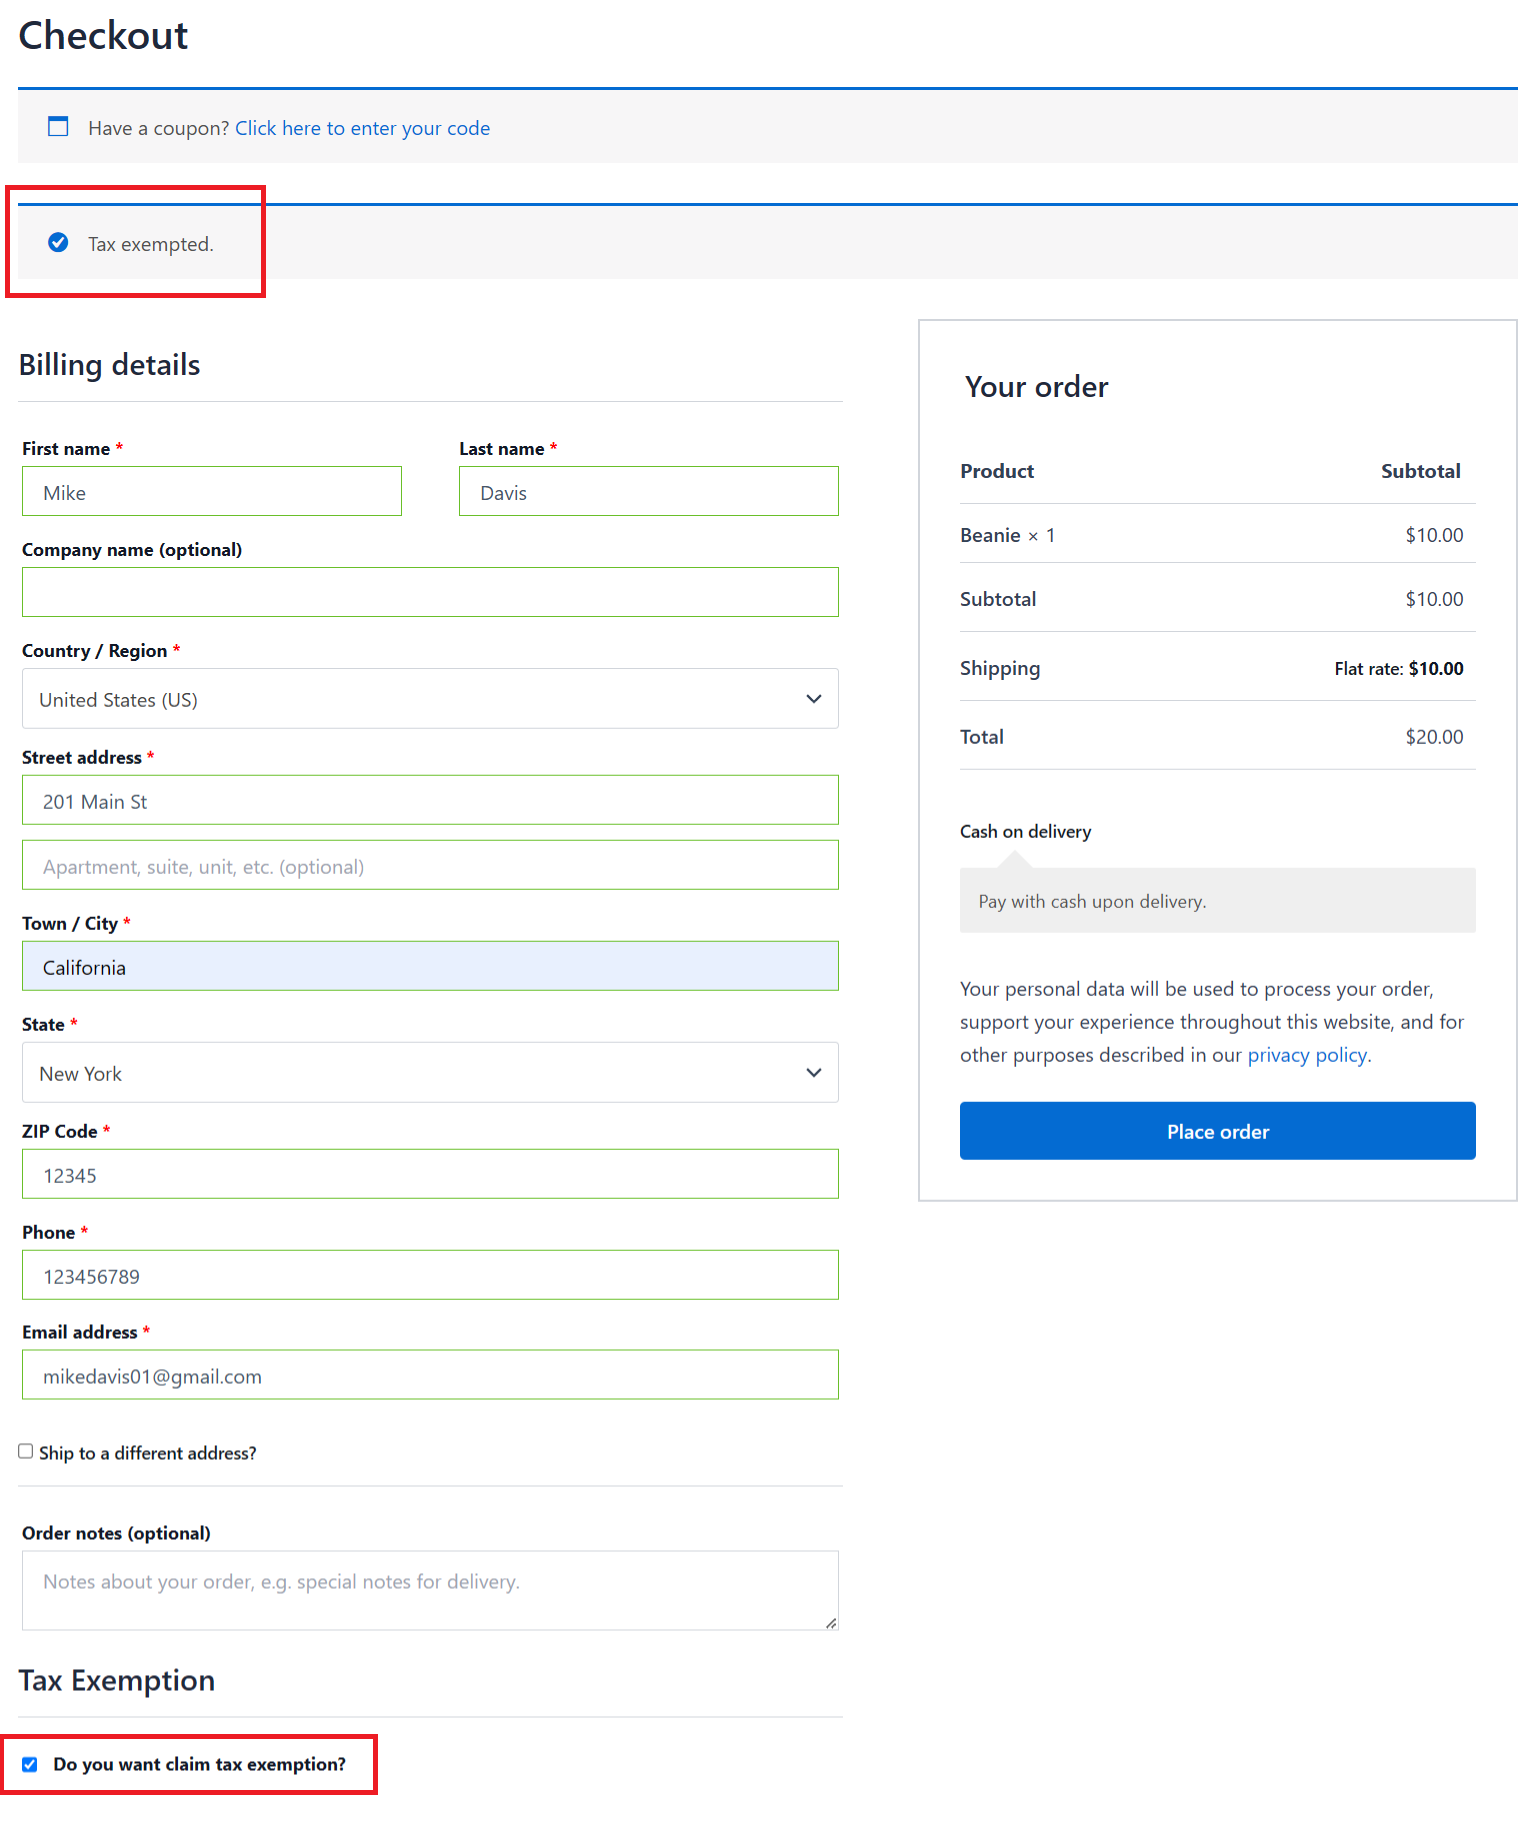Image resolution: width=1540 pixels, height=1830 pixels.
Task: Focus the First name field
Action: coord(212,492)
